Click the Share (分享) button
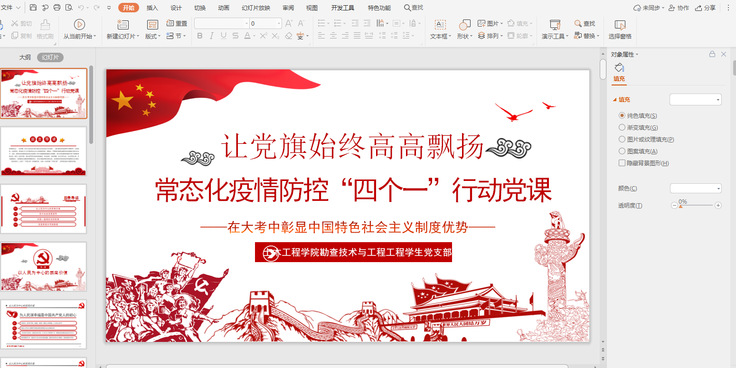 (x=706, y=8)
